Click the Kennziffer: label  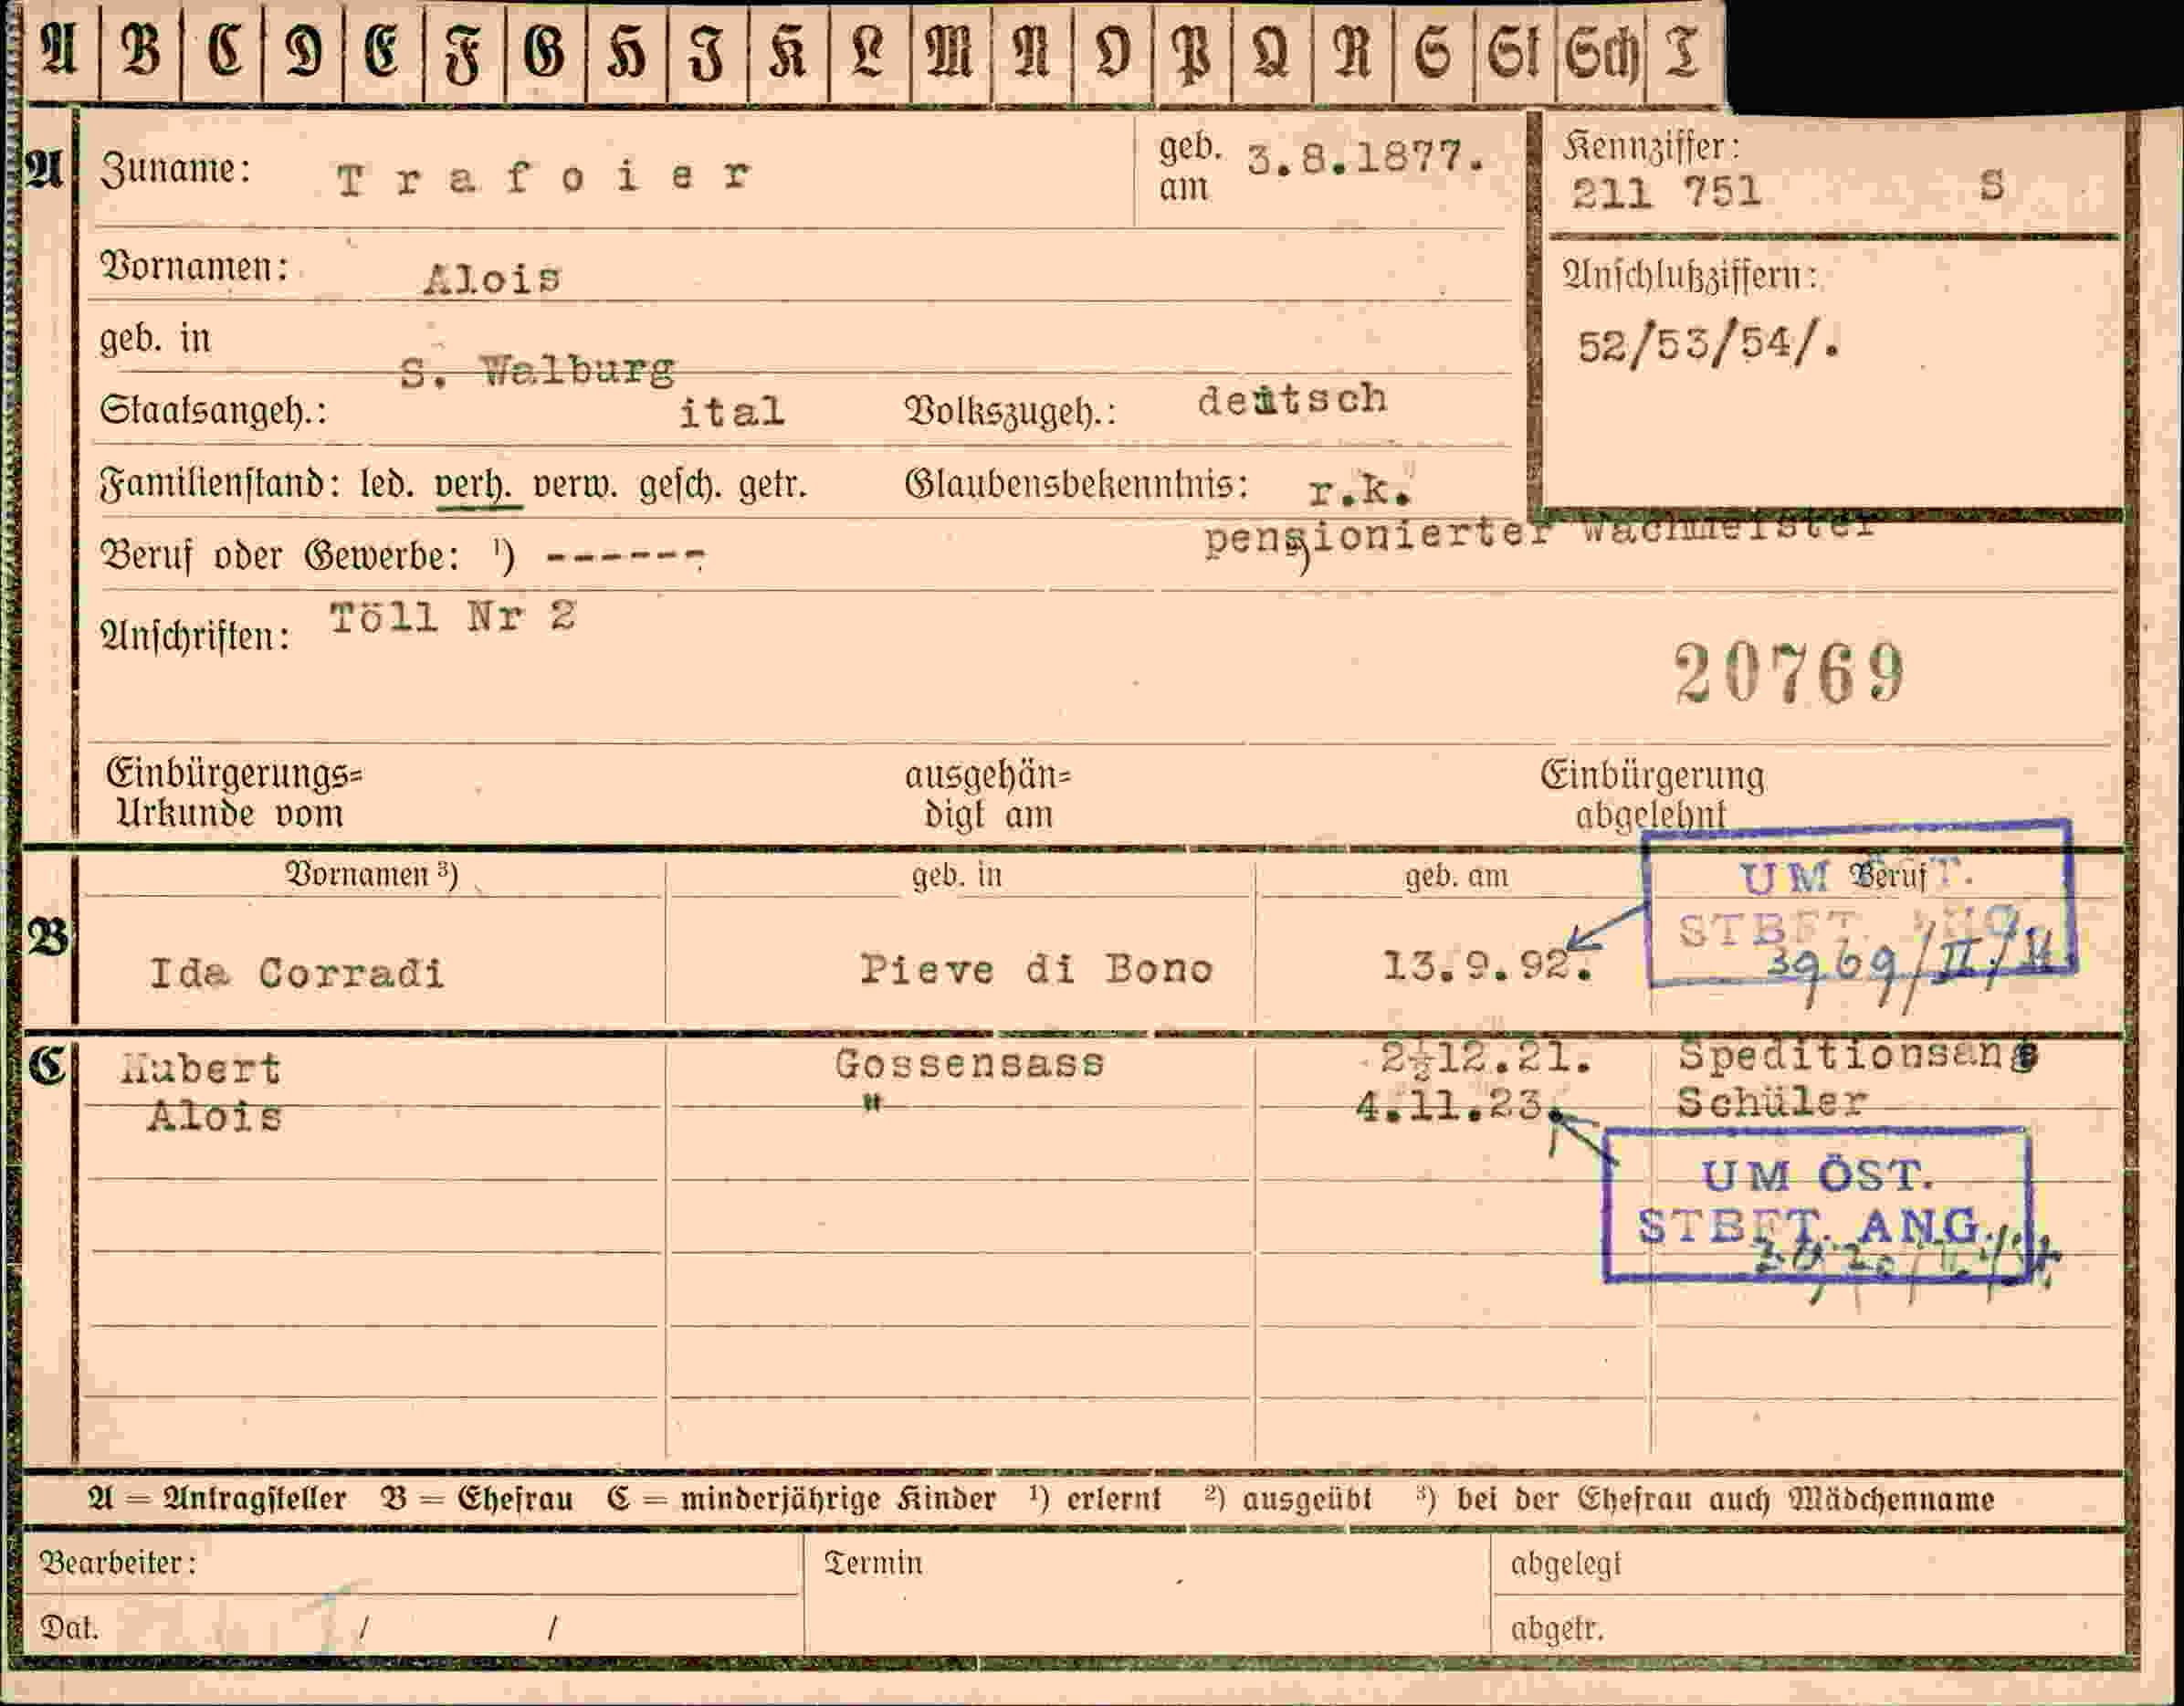click(x=1651, y=148)
